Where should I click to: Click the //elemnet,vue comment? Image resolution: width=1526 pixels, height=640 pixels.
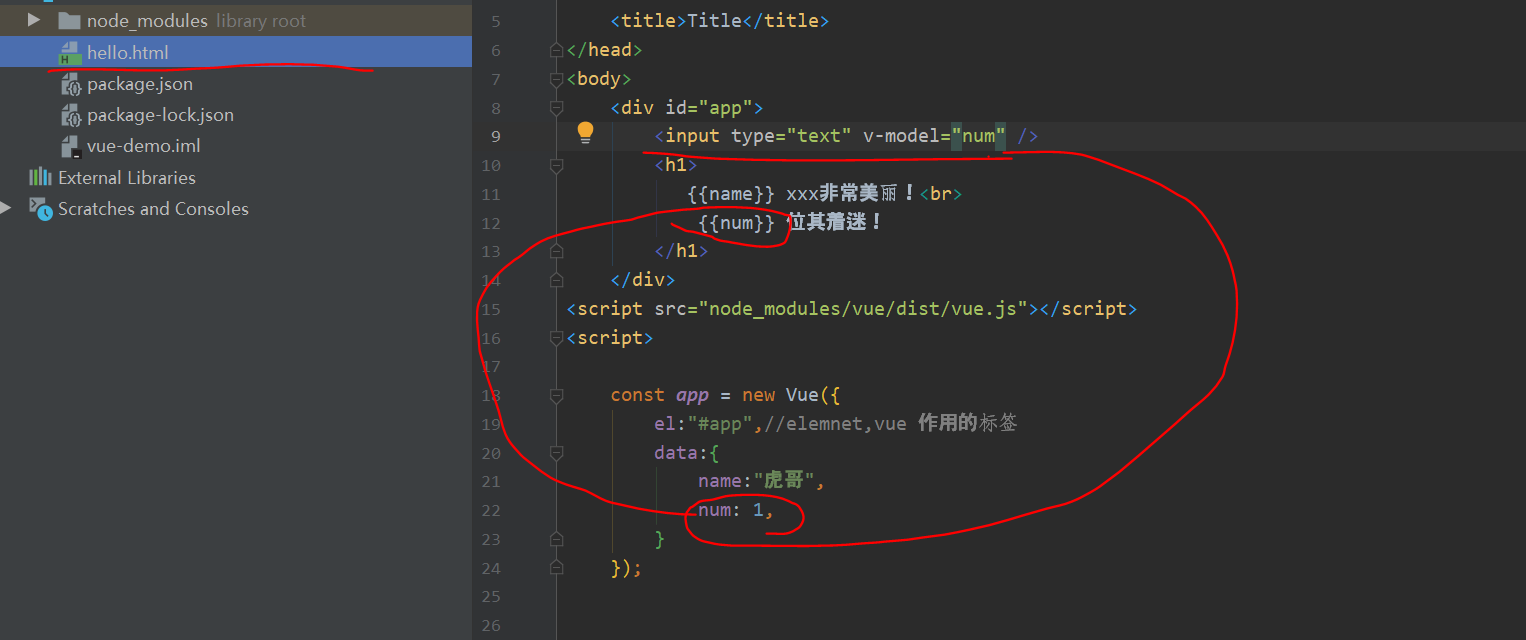point(890,424)
